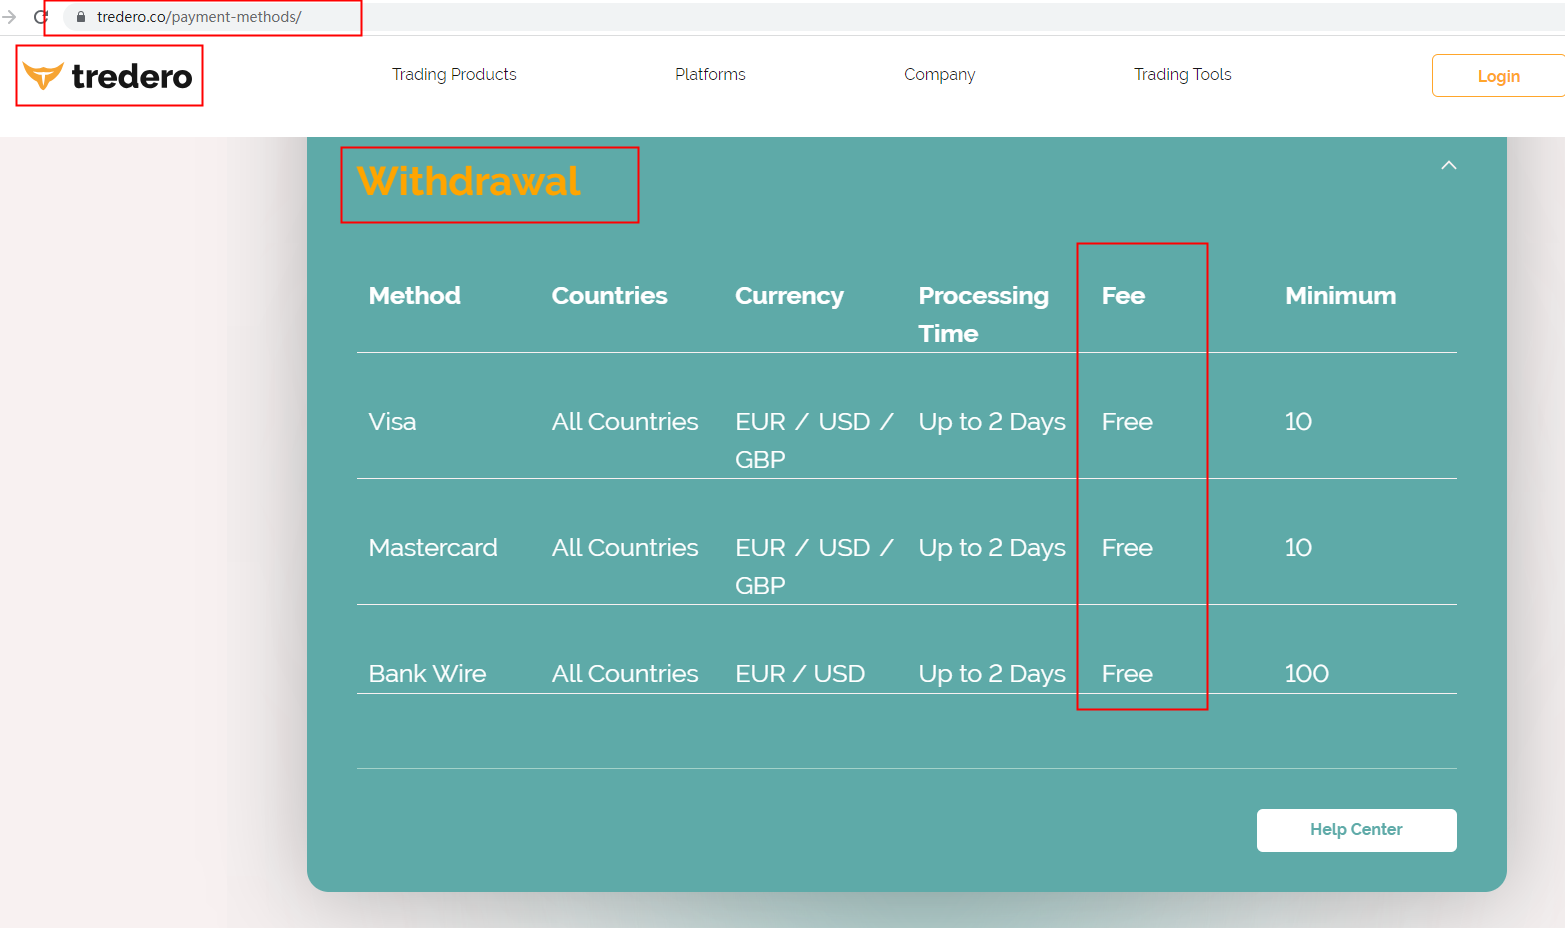Click the Free fee in Bank Wire row
This screenshot has height=928, width=1565.
pyautogui.click(x=1127, y=674)
